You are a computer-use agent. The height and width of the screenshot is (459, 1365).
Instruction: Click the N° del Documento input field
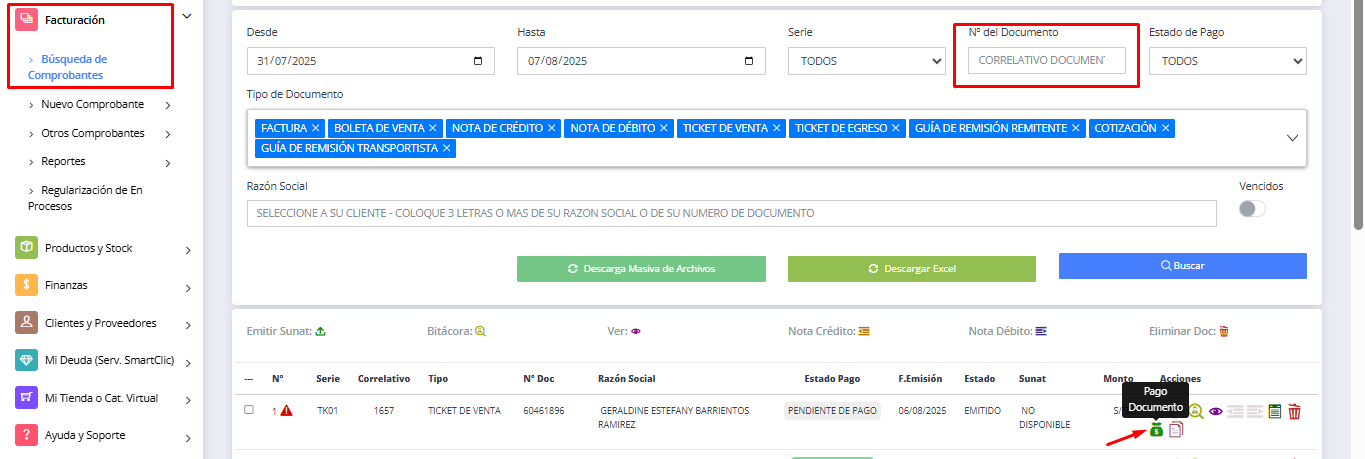pyautogui.click(x=1046, y=61)
